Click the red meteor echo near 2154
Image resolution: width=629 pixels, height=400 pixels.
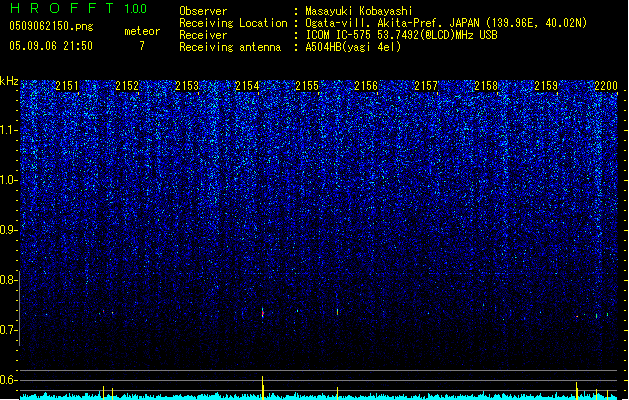click(263, 313)
